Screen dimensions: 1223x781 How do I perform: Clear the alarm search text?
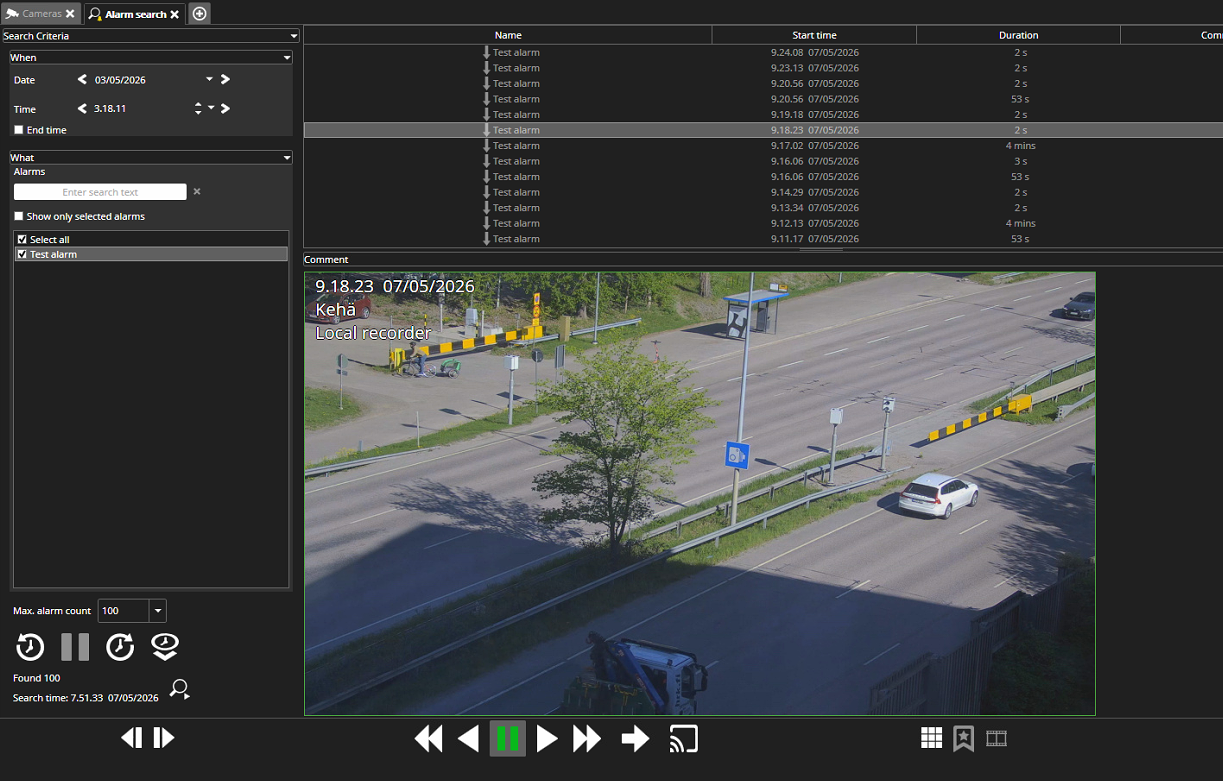[197, 192]
